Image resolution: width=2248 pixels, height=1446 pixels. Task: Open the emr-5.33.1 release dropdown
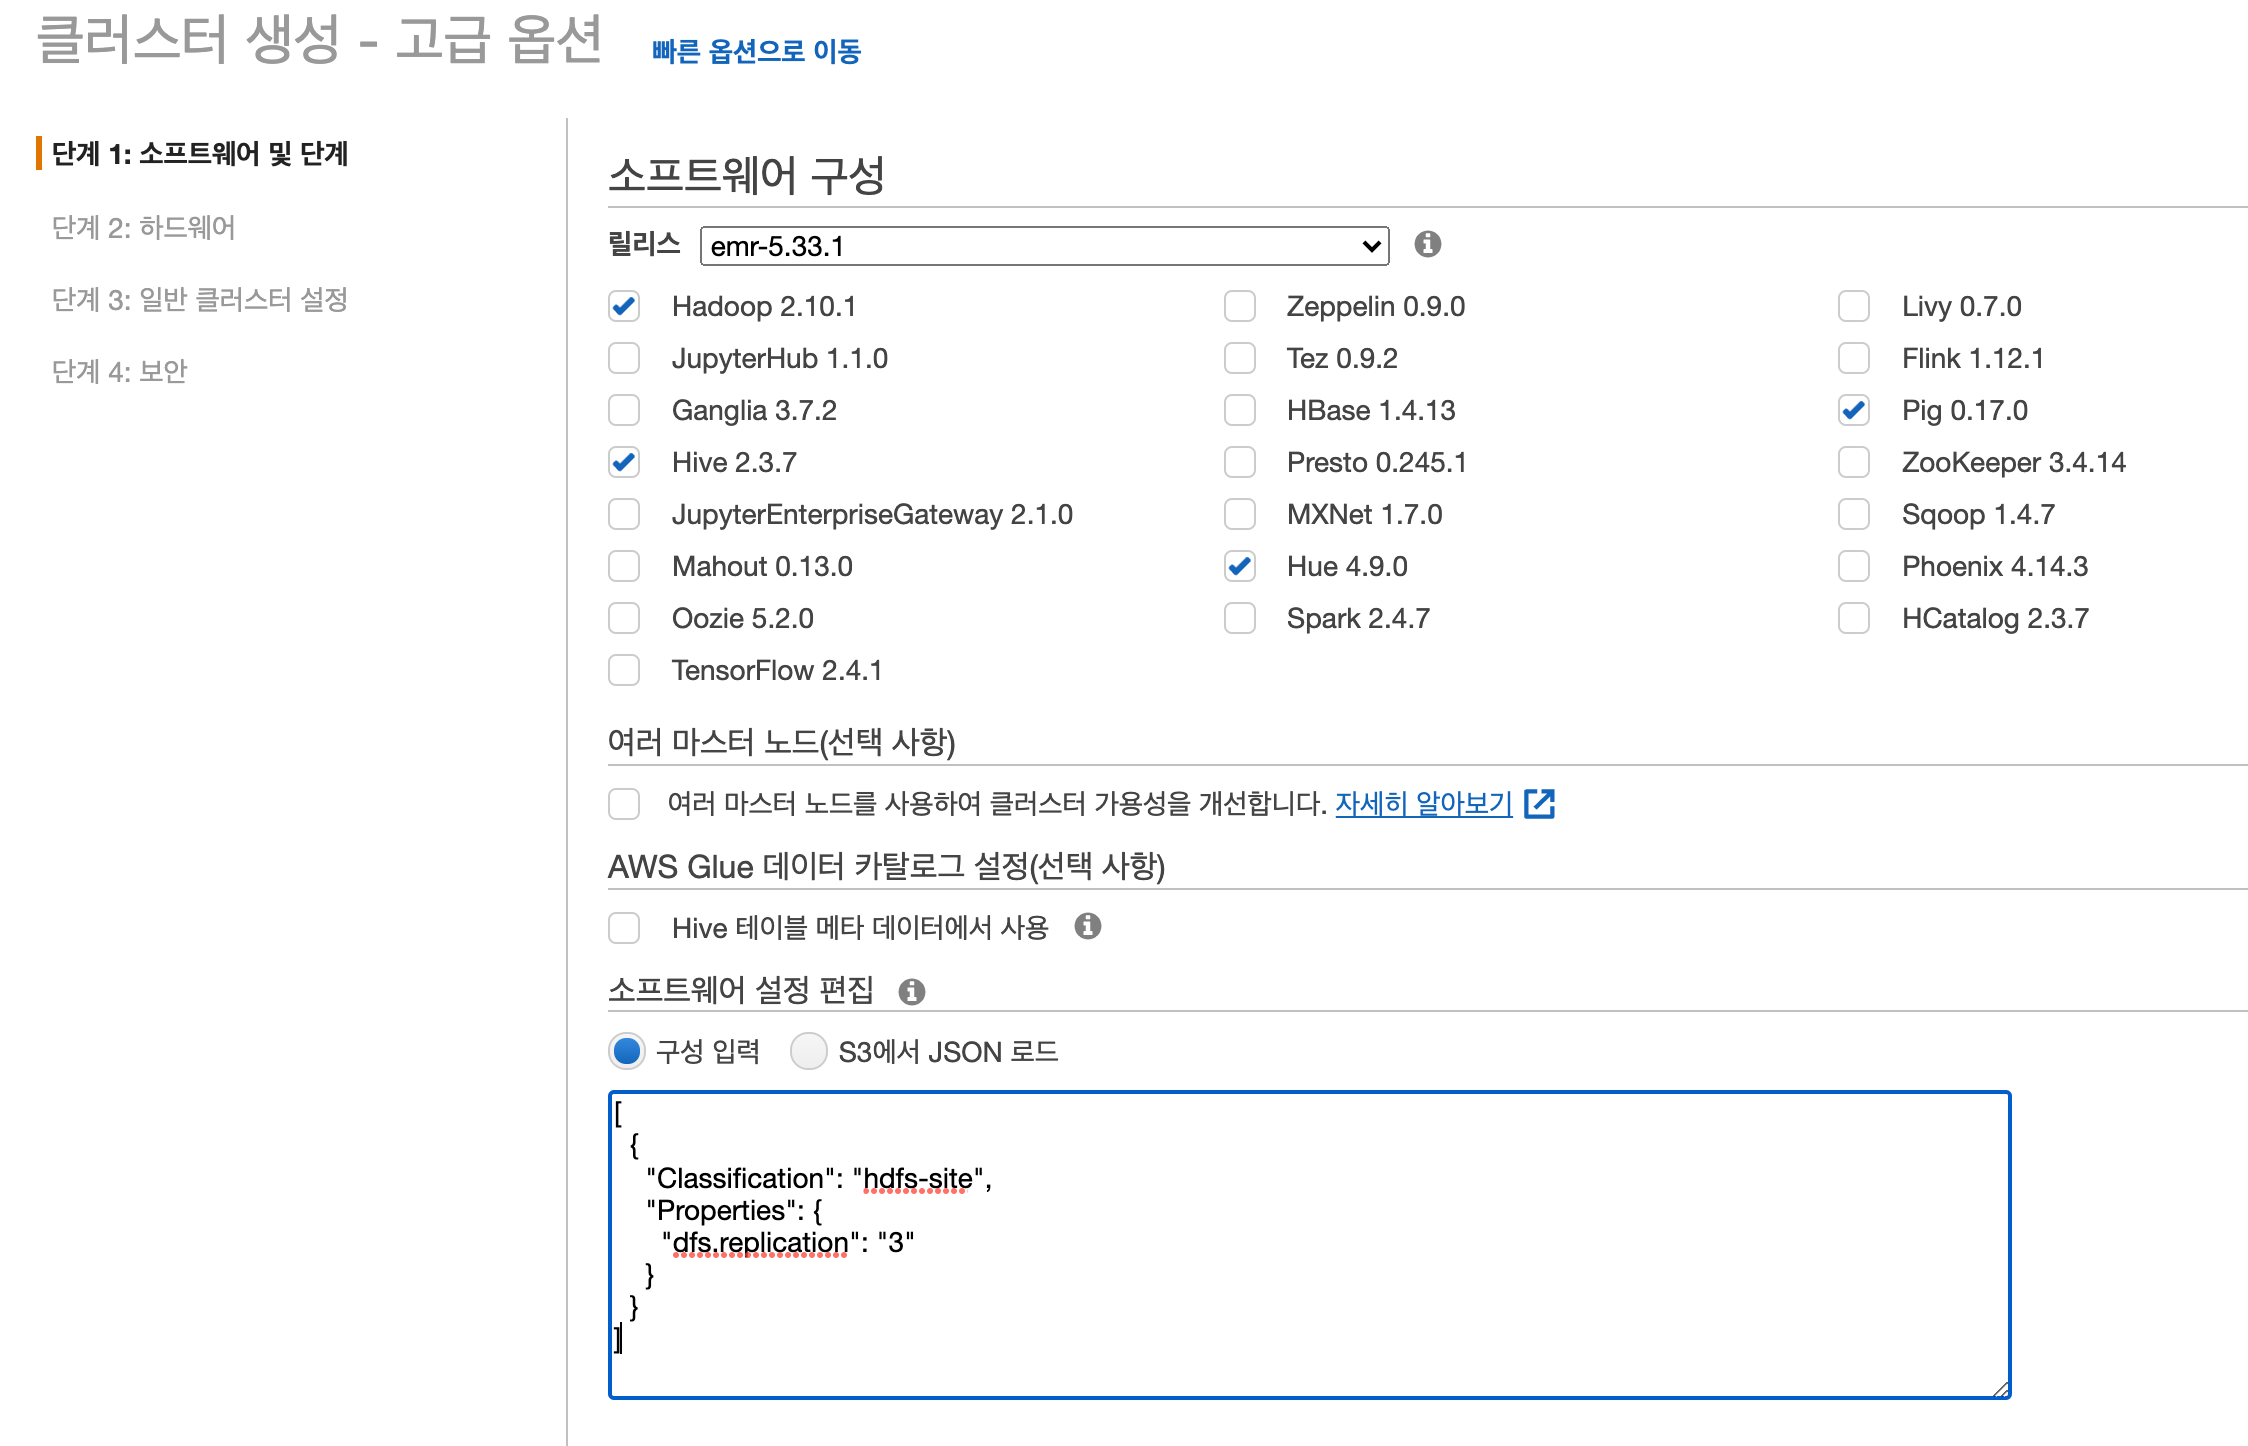coord(1044,246)
